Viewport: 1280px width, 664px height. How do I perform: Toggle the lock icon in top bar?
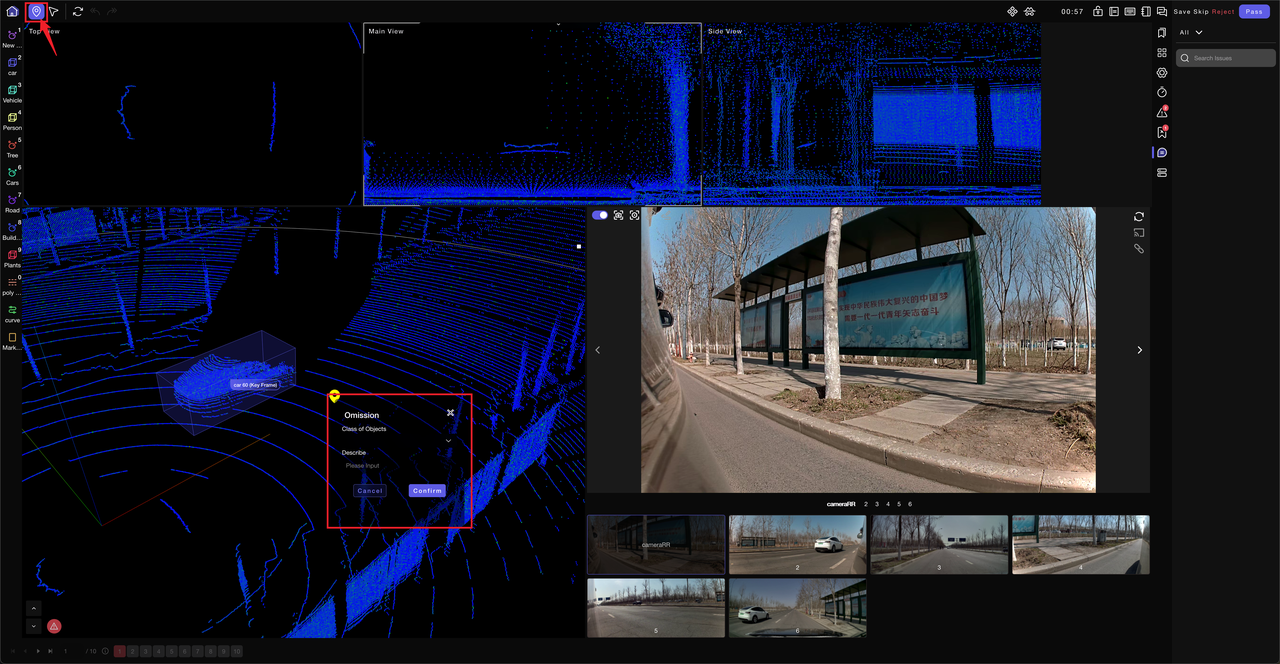(x=1098, y=11)
